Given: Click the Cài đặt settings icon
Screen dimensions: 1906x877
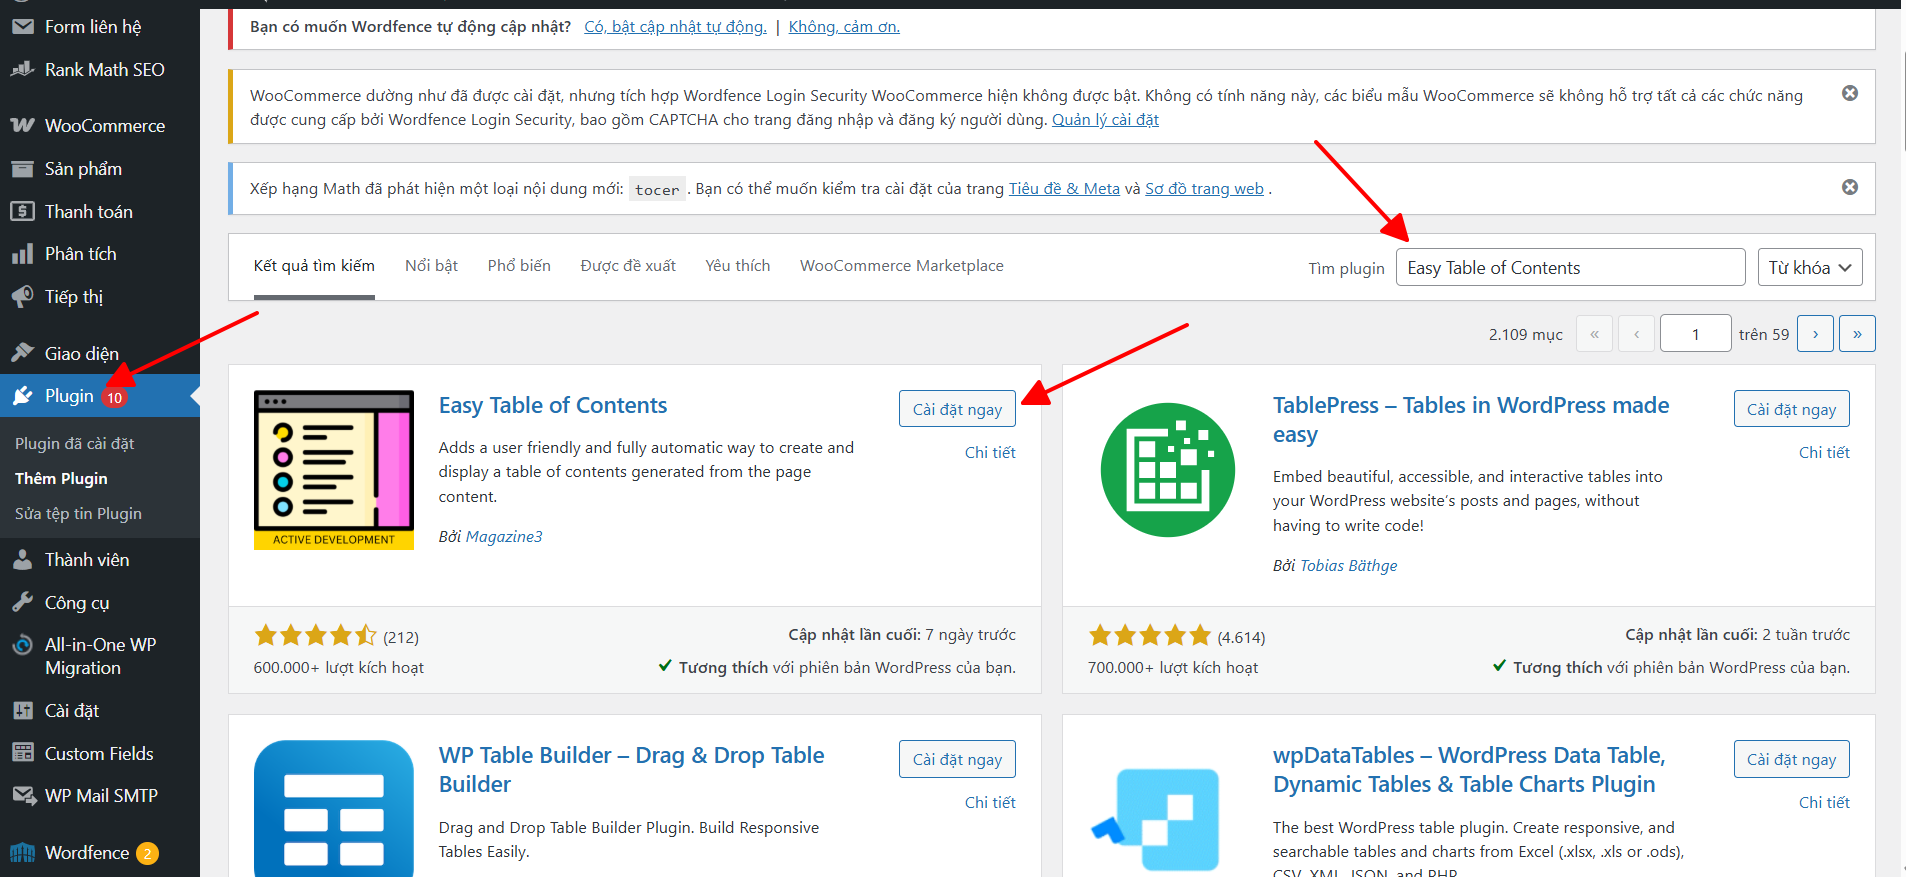Looking at the screenshot, I should 22,711.
